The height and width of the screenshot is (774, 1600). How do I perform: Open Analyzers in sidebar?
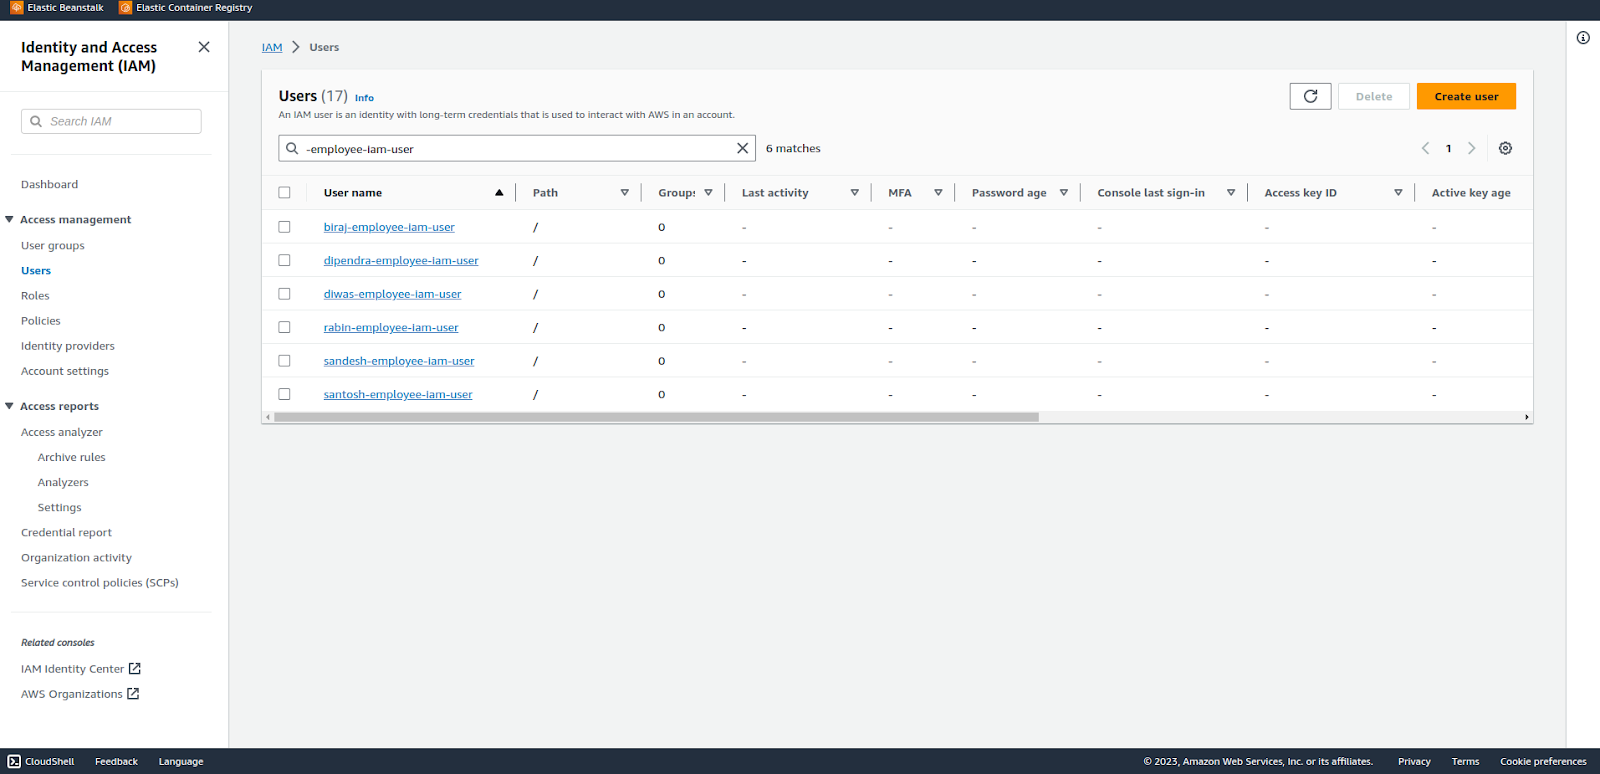pos(63,482)
